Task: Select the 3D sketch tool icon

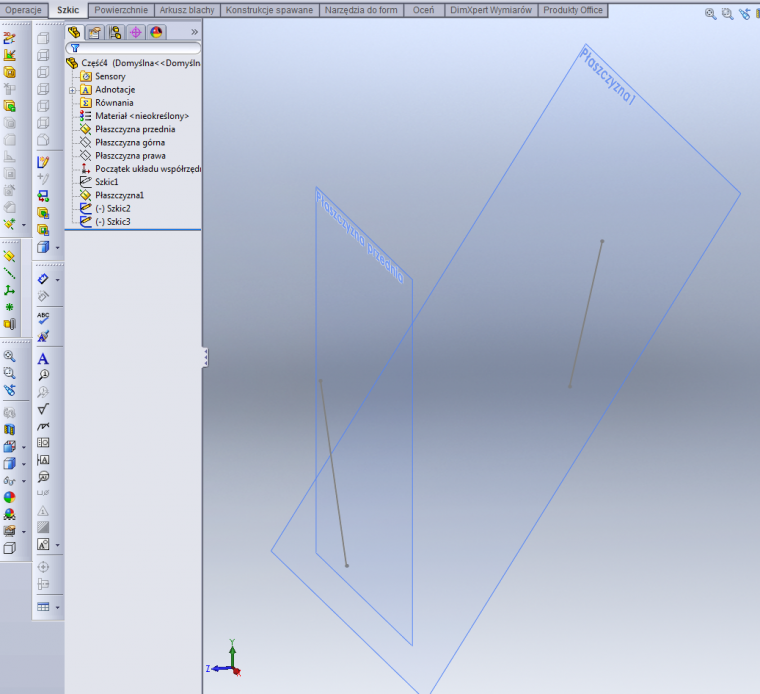Action: click(x=9, y=38)
